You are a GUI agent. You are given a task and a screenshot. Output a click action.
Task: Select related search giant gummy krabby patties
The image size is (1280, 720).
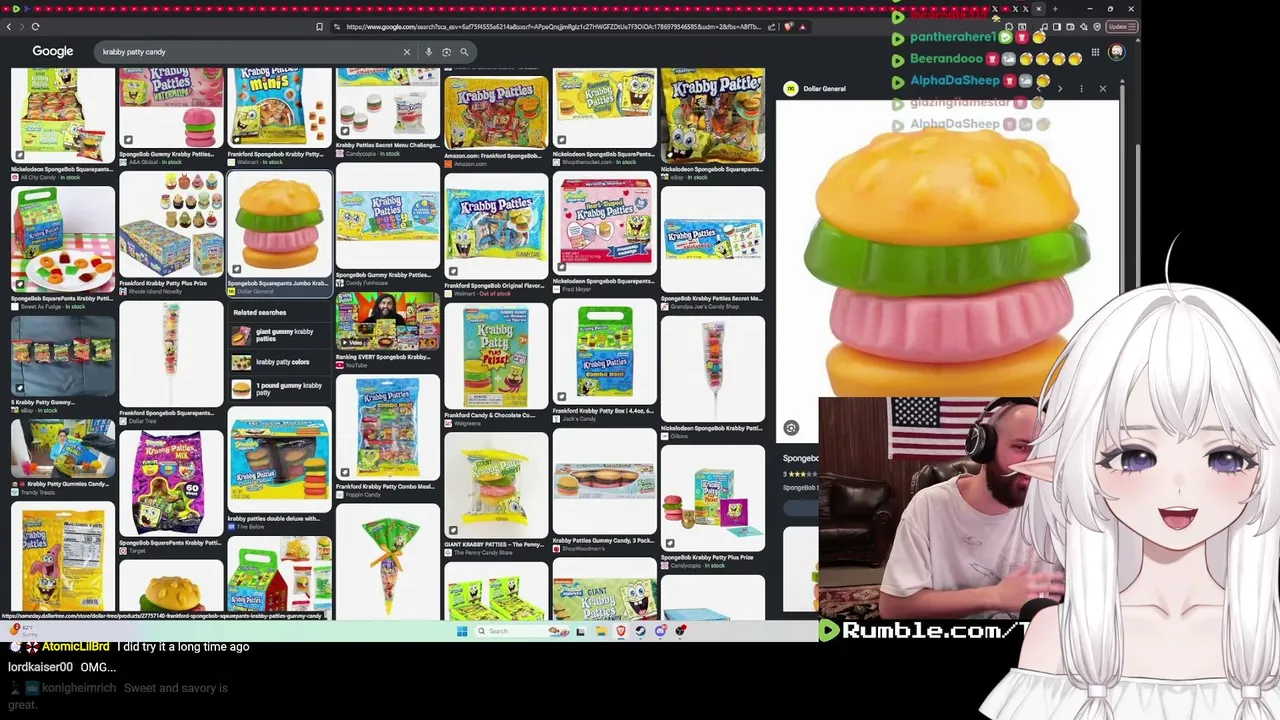tap(279, 335)
